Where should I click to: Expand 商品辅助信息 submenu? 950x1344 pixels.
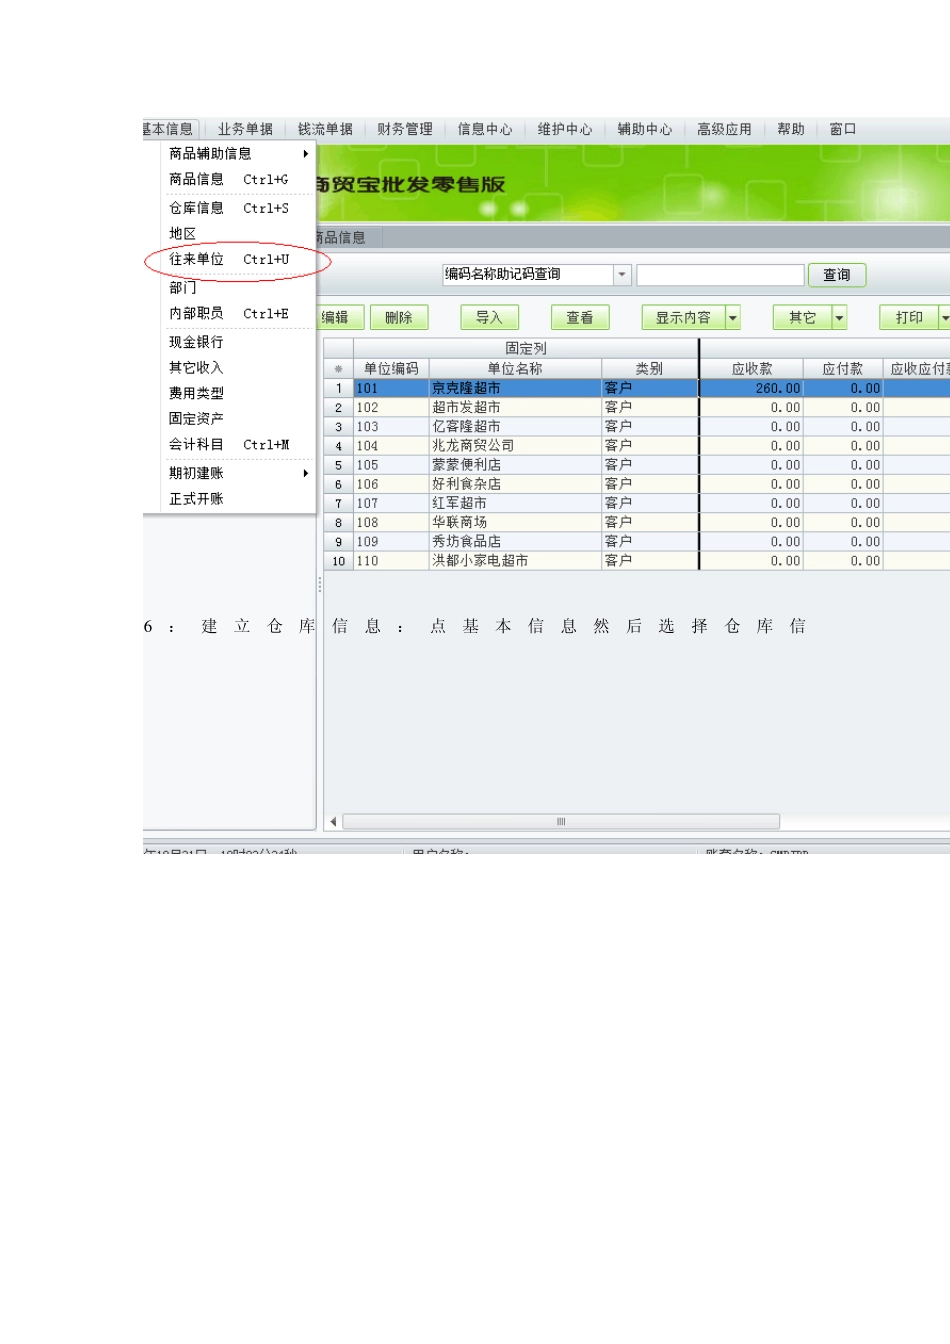click(238, 153)
